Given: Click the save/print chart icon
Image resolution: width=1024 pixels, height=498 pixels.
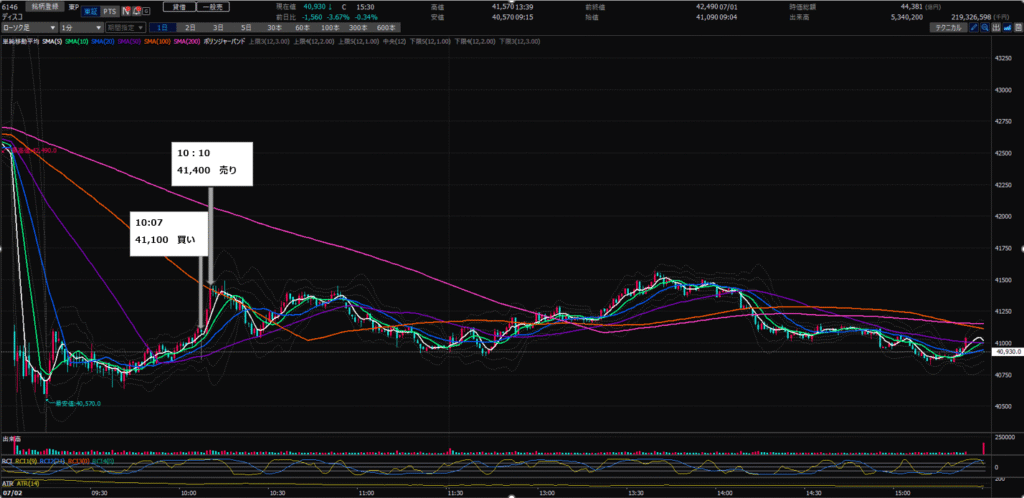Looking at the screenshot, I should [1017, 28].
